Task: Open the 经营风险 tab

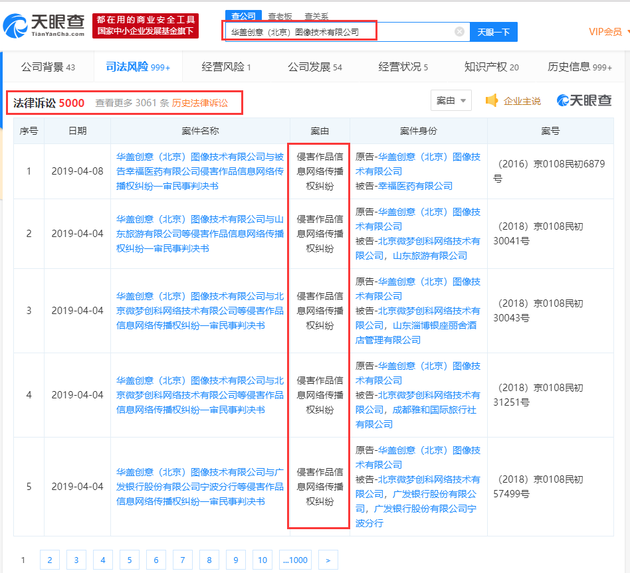Action: pyautogui.click(x=226, y=67)
